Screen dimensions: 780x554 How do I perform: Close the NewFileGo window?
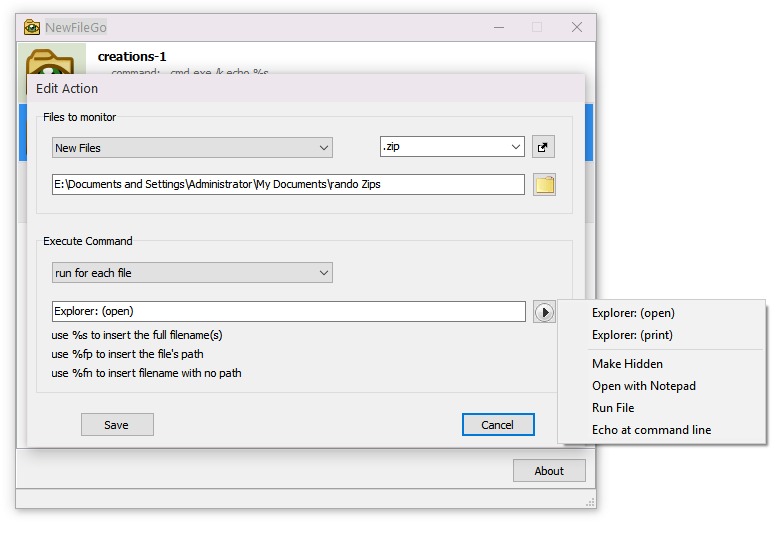pos(576,27)
